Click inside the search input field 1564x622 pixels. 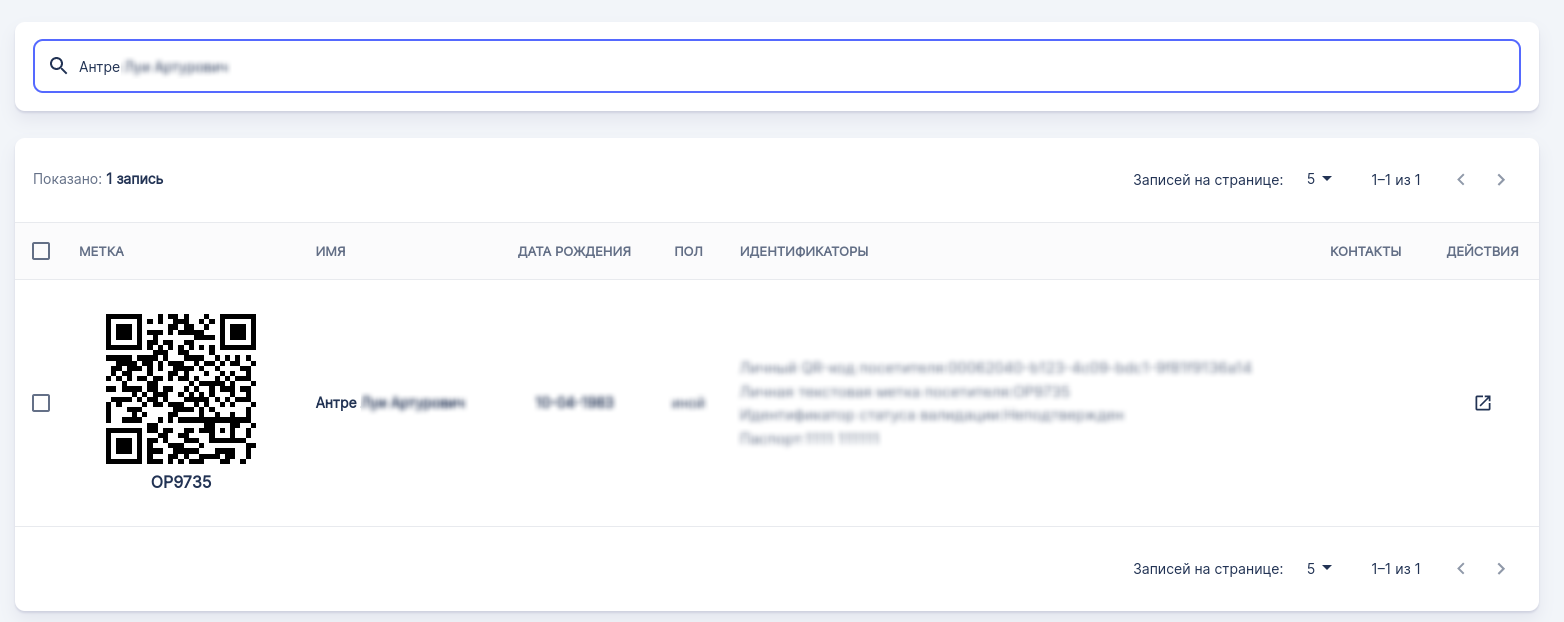(400, 65)
